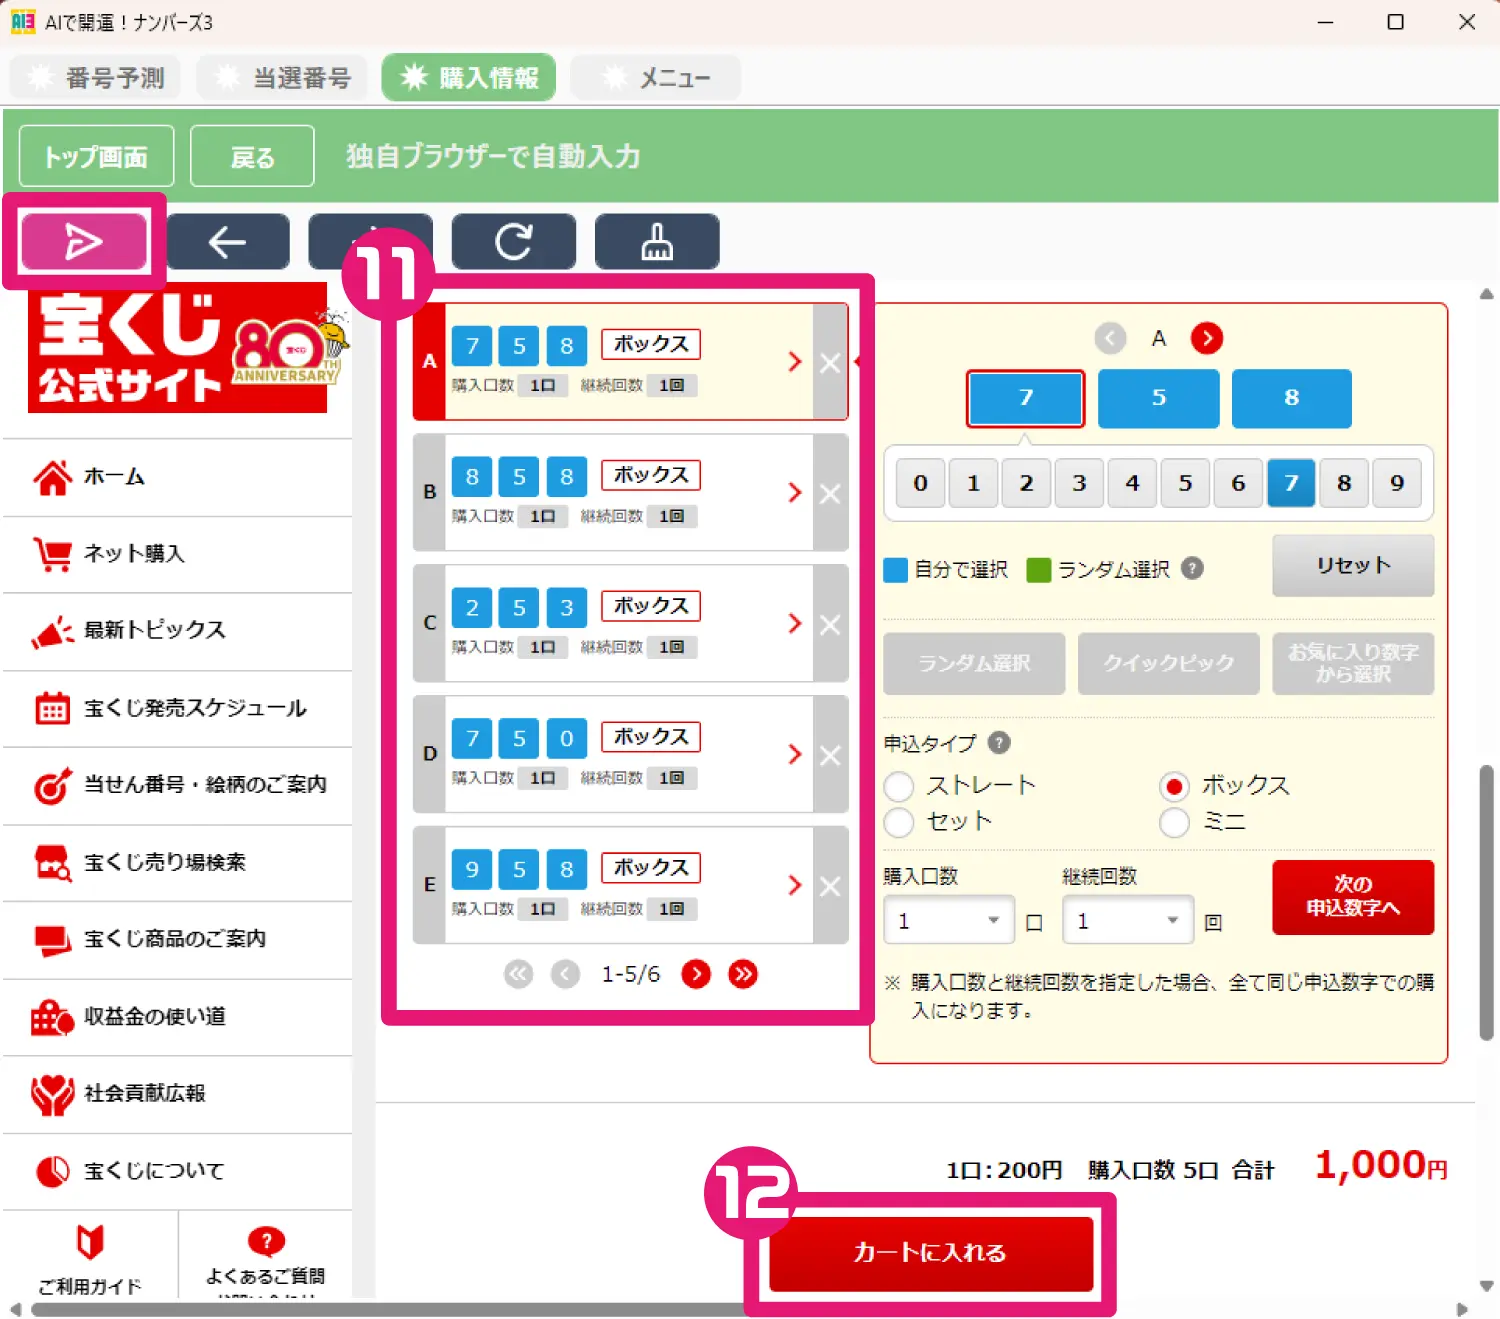Open the 継続回数 dropdown
1500x1319 pixels.
pyautogui.click(x=1127, y=919)
